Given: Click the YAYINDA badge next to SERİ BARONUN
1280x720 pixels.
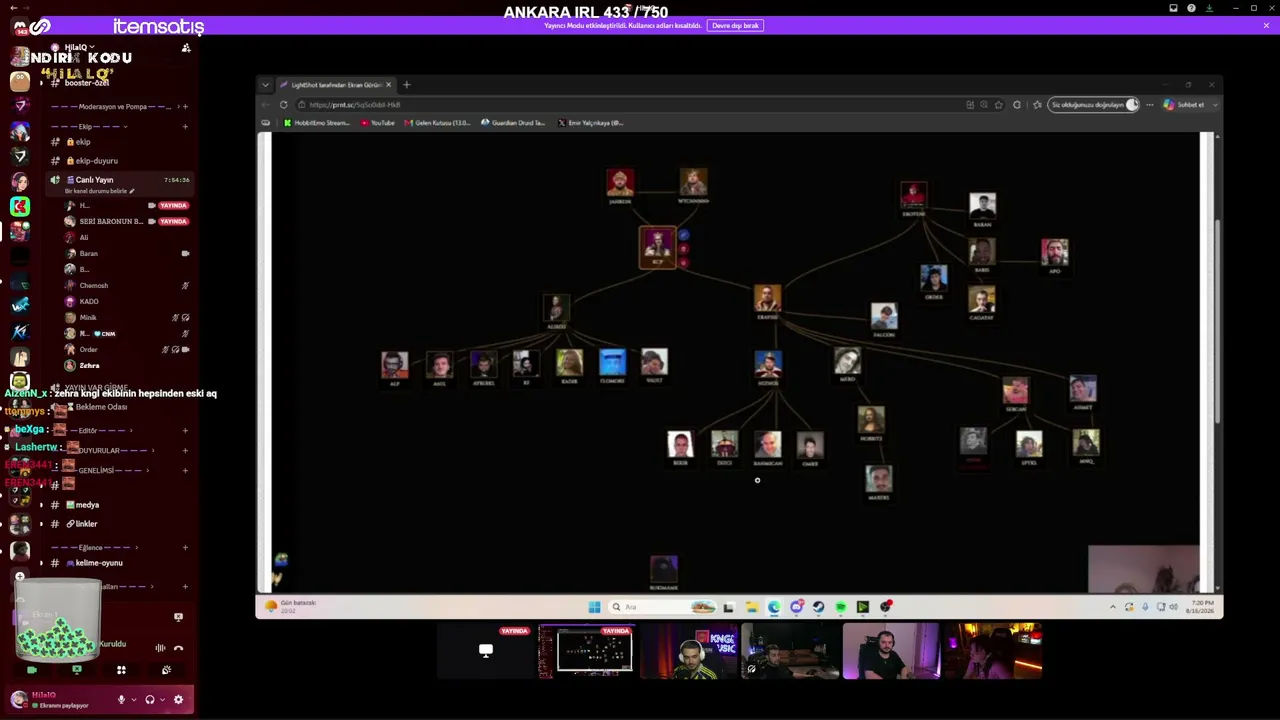Looking at the screenshot, I should click(173, 221).
